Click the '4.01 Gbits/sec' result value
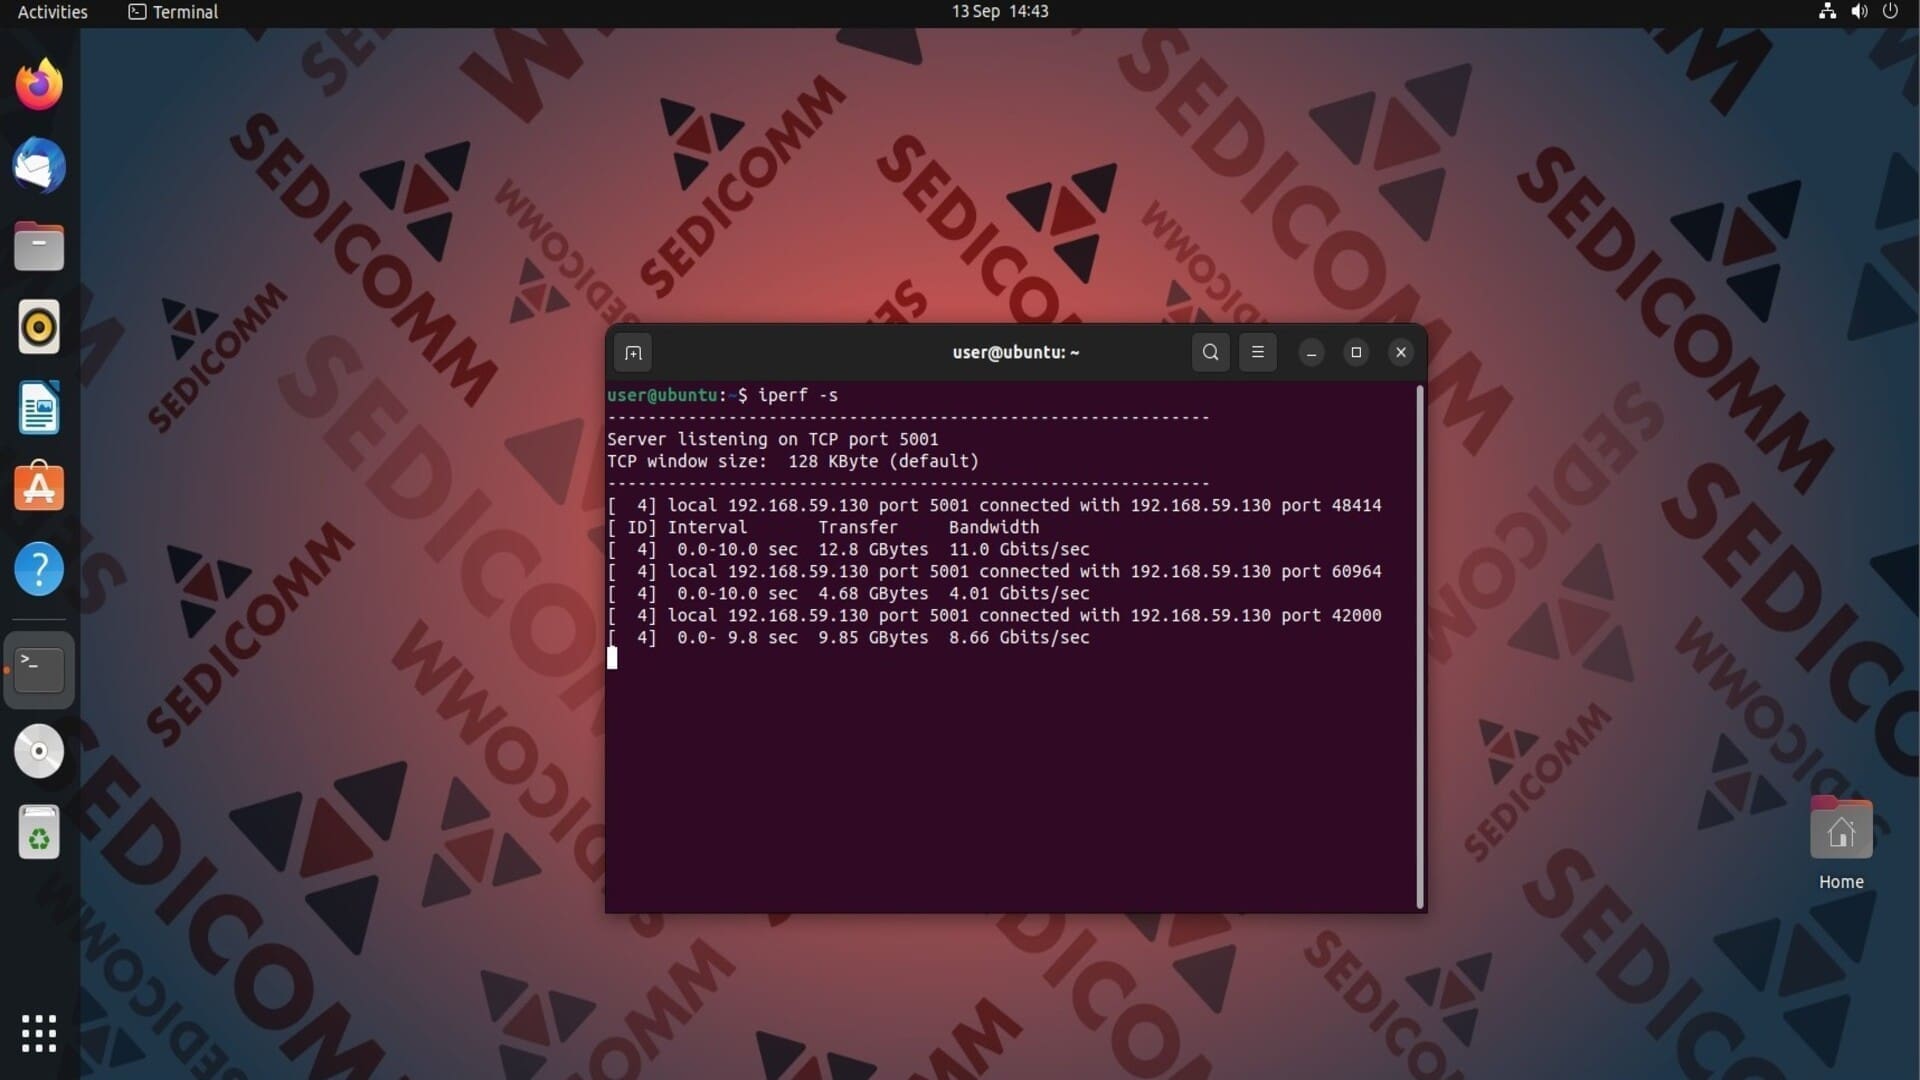The width and height of the screenshot is (1920, 1080). point(1019,593)
